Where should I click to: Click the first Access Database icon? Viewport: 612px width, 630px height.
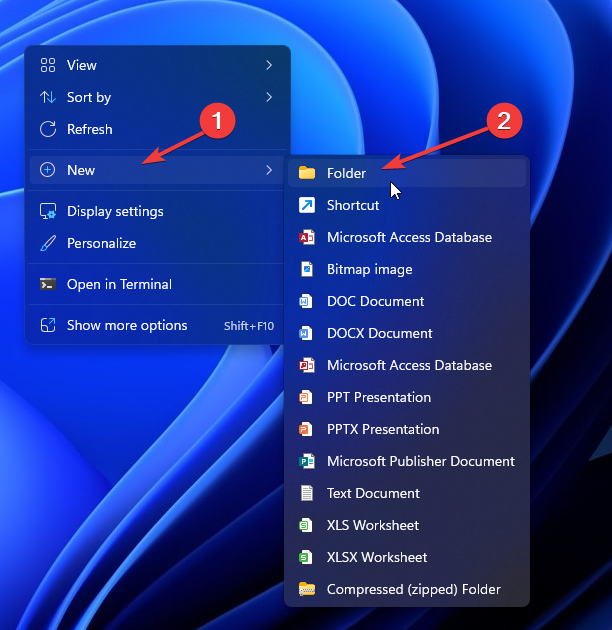click(x=307, y=237)
